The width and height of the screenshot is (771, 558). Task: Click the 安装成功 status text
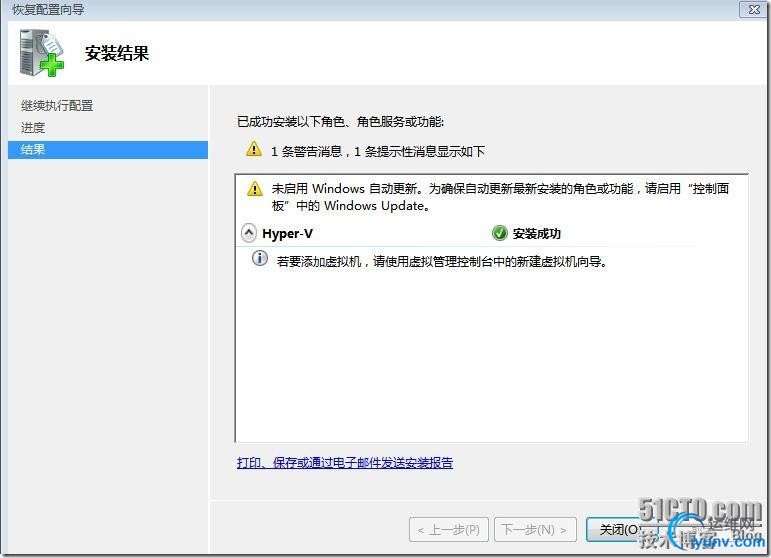[536, 234]
